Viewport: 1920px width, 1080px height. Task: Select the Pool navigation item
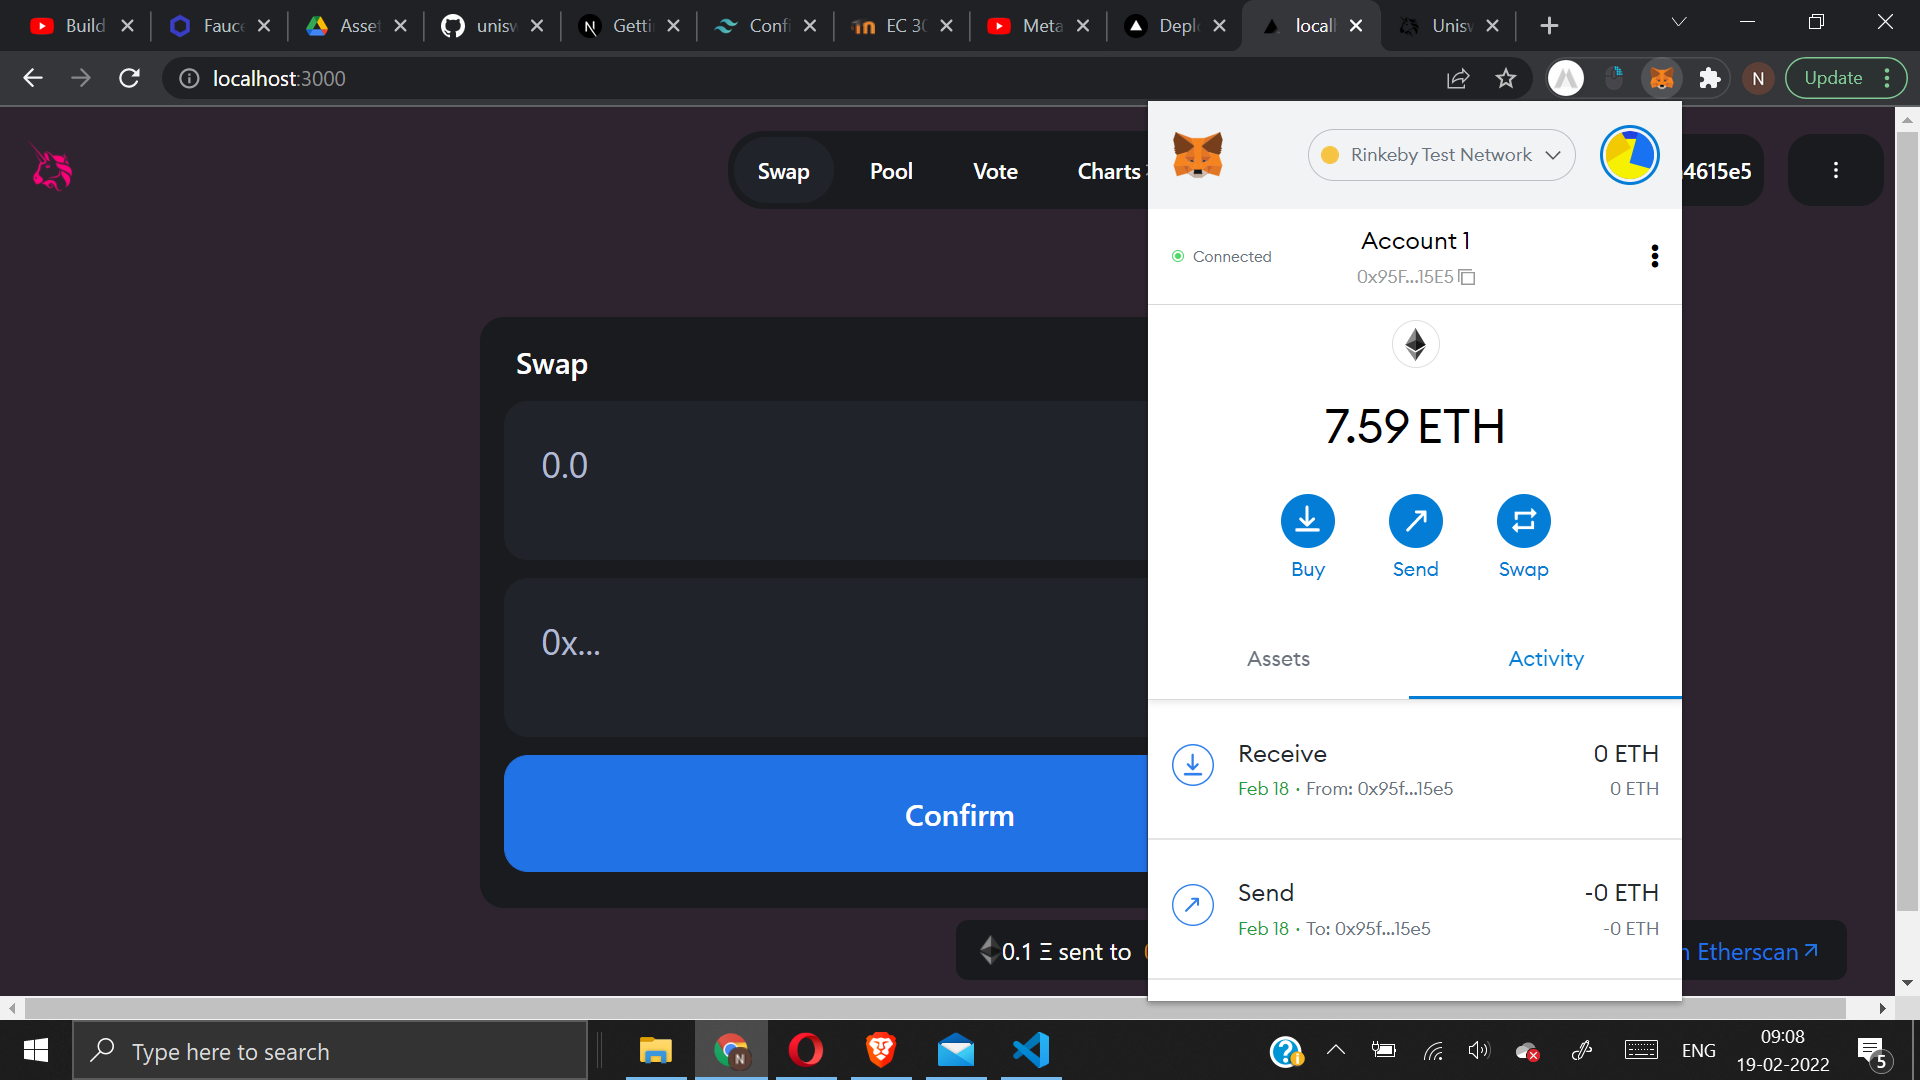[x=891, y=171]
